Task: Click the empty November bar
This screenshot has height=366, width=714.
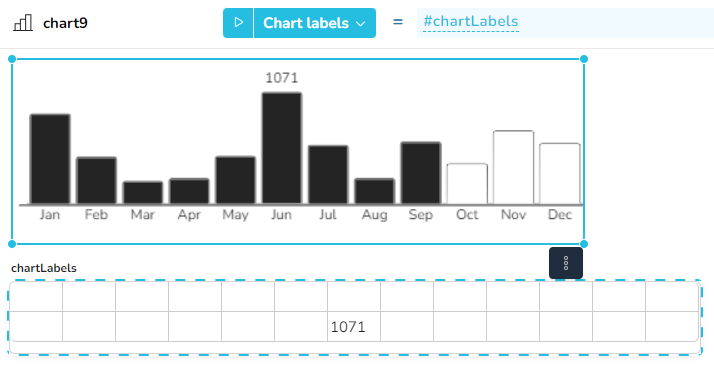Action: point(514,167)
